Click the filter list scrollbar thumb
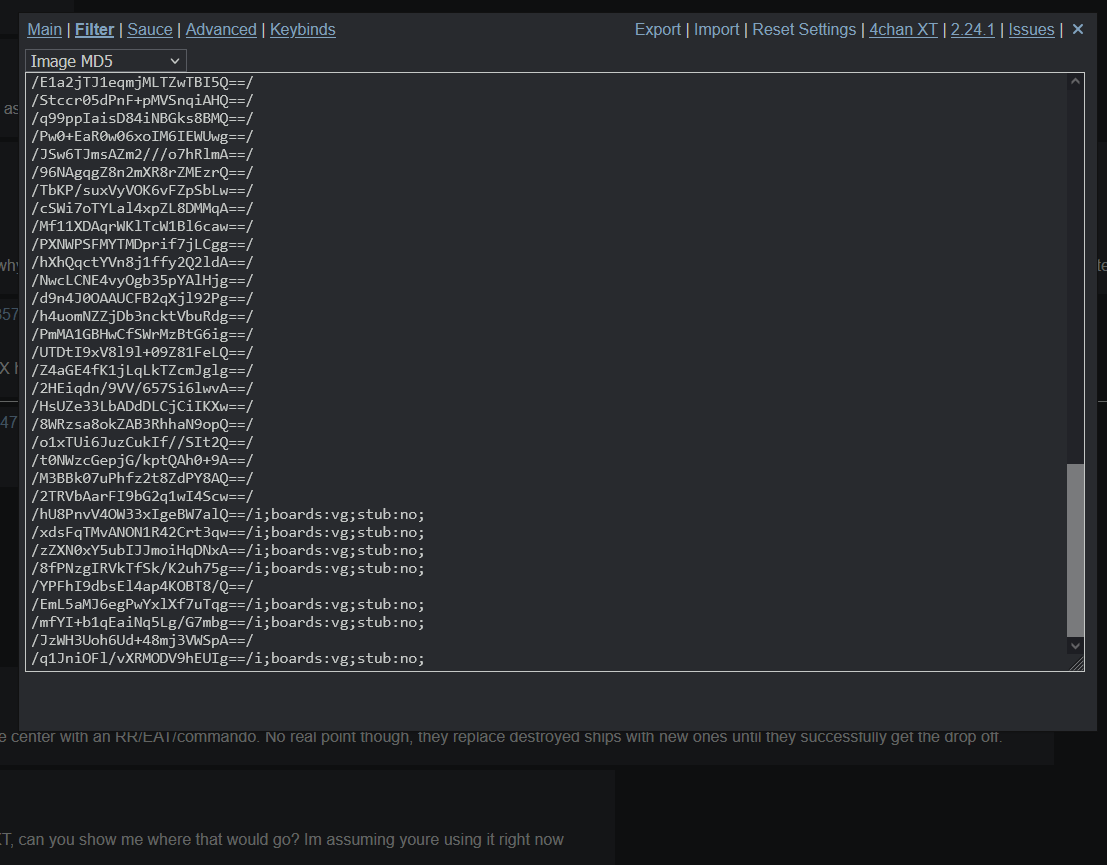The height and width of the screenshot is (865, 1107). [x=1075, y=550]
